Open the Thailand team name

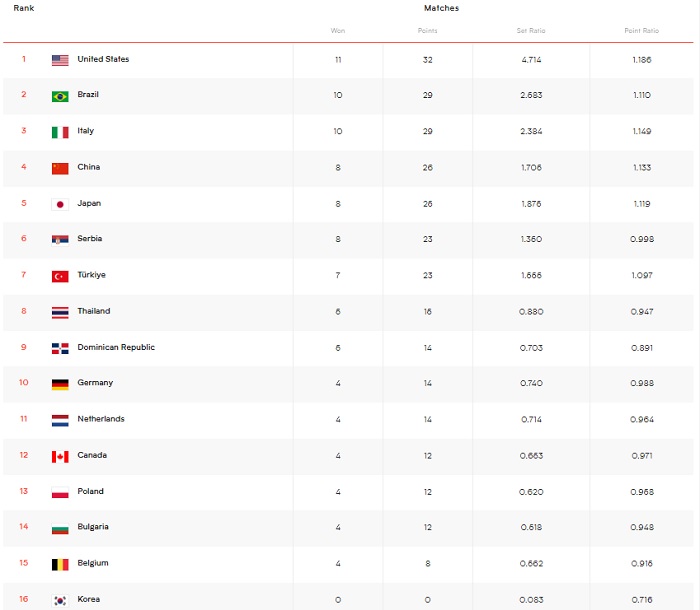coord(93,311)
